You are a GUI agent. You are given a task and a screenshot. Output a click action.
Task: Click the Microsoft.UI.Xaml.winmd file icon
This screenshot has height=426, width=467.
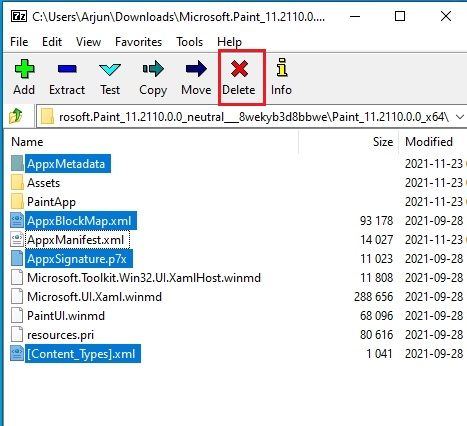tap(17, 297)
